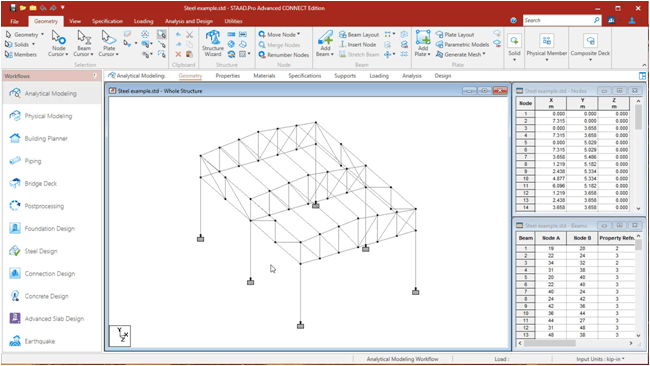Switch to the Loading ribbon tab

pyautogui.click(x=143, y=21)
